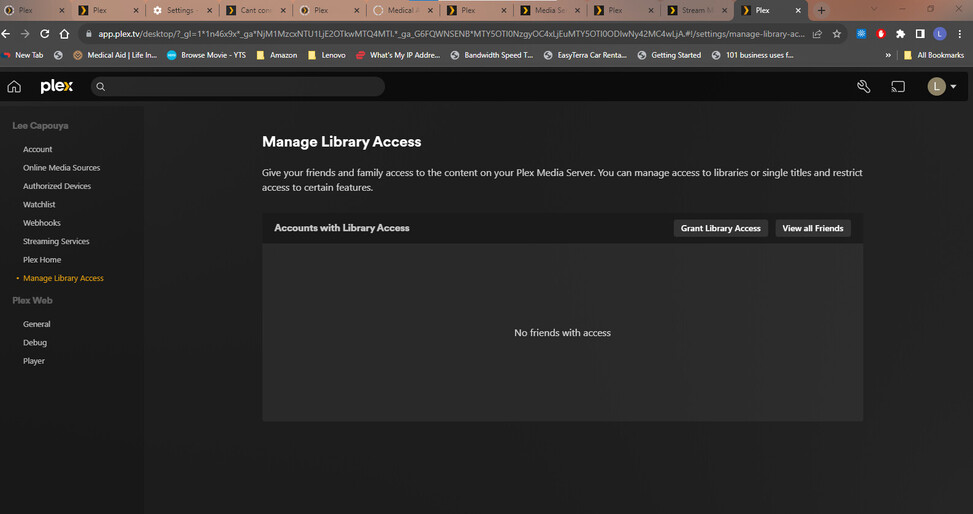The image size is (973, 514).
Task: Switch to the Stream M browser tab
Action: click(x=696, y=11)
